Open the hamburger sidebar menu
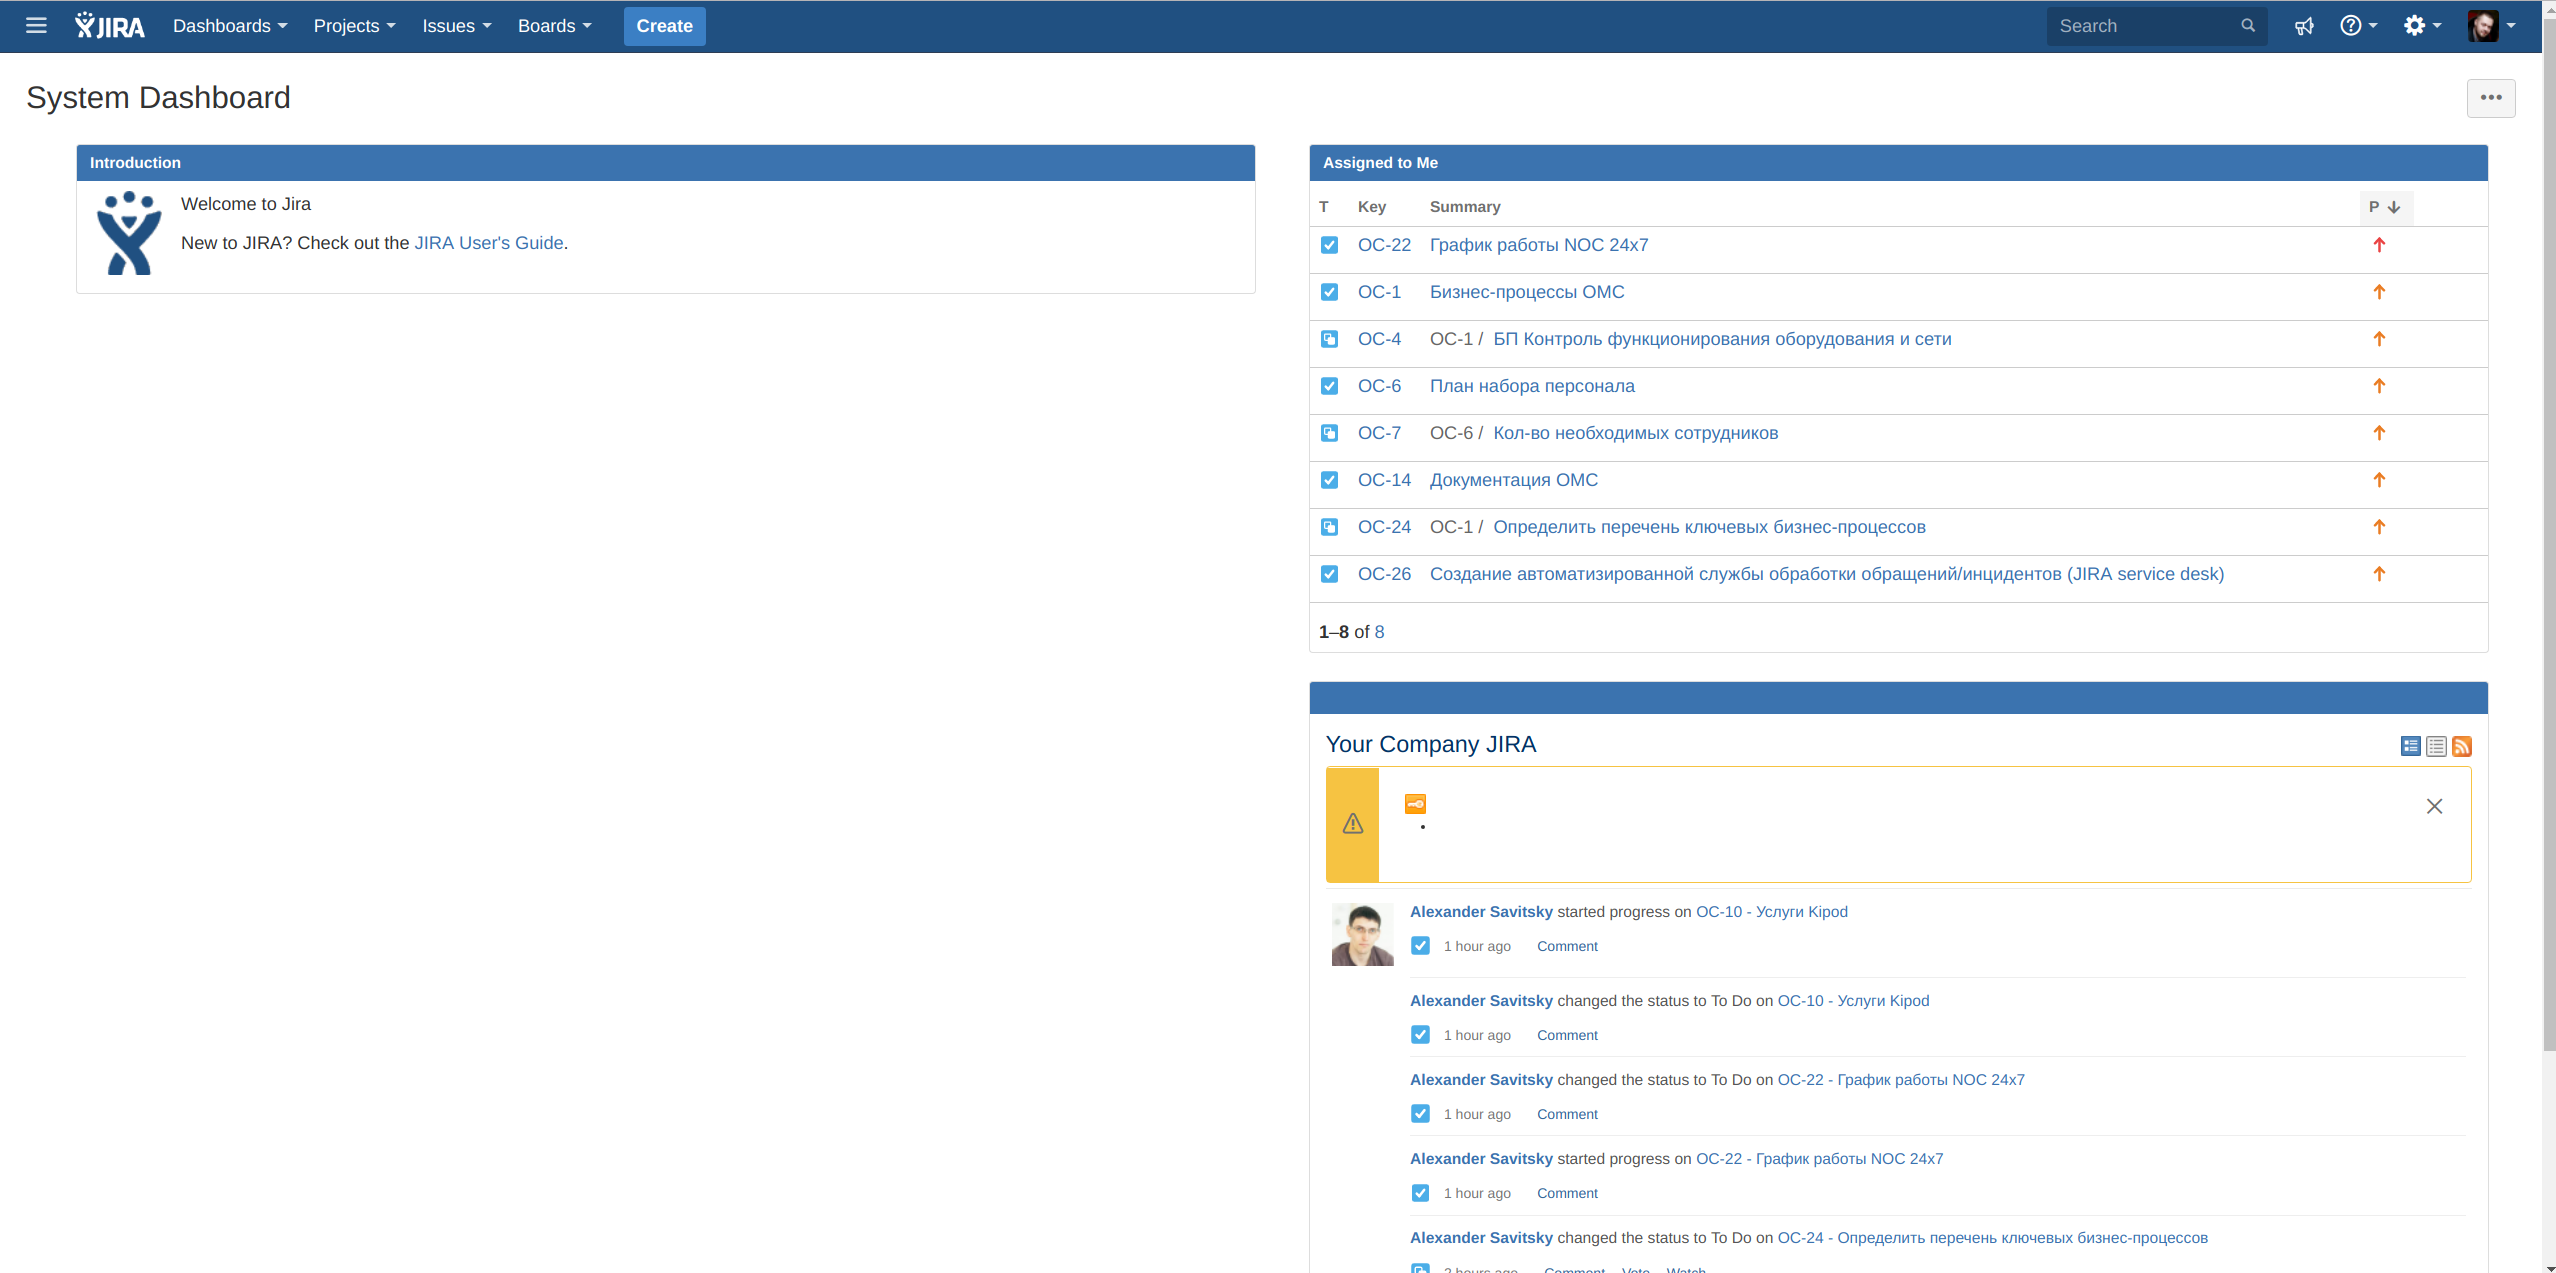Screen dimensions: 2556x1273 (36, 26)
